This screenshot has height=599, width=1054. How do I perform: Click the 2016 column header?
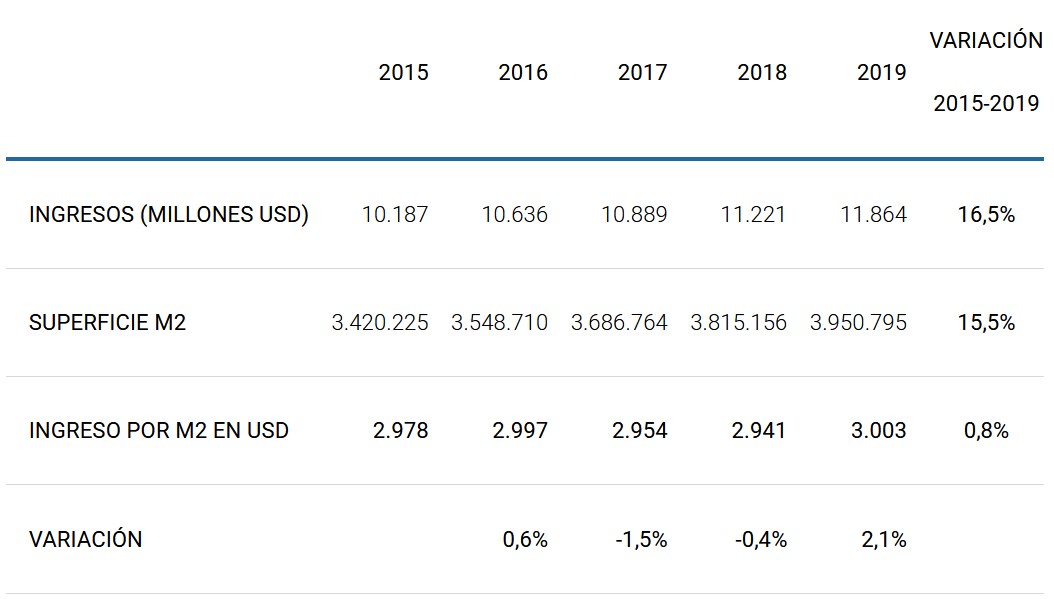tap(523, 73)
